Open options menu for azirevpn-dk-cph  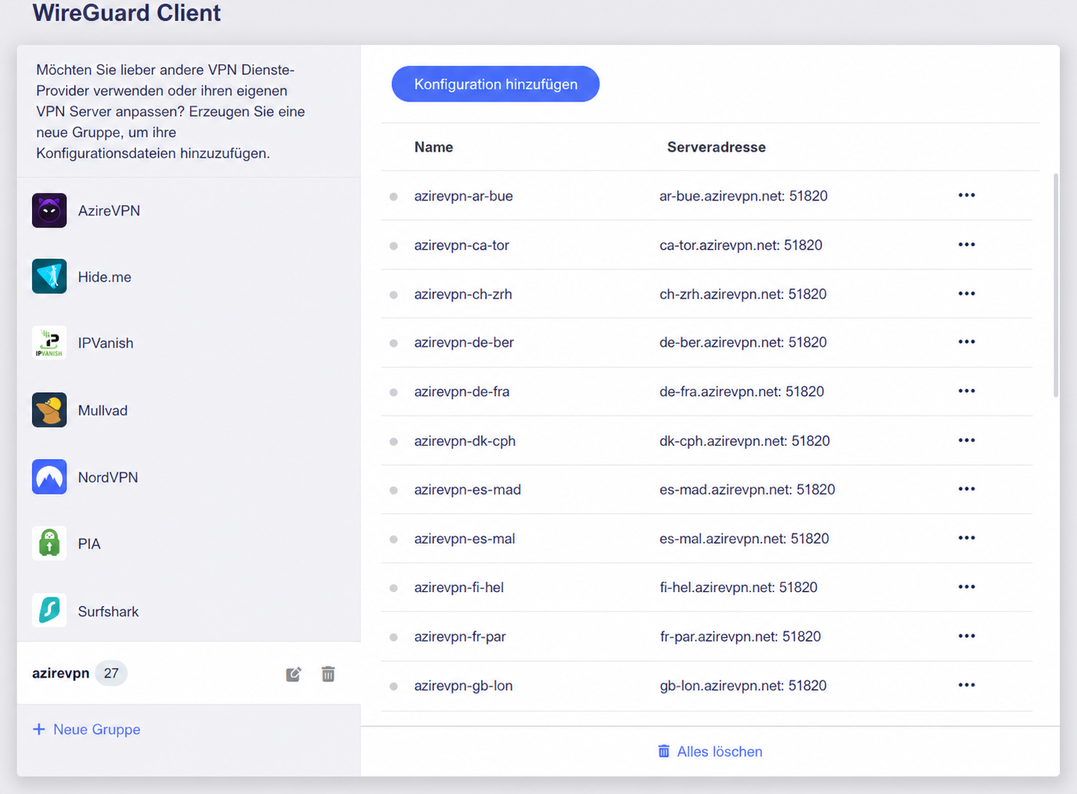point(966,440)
